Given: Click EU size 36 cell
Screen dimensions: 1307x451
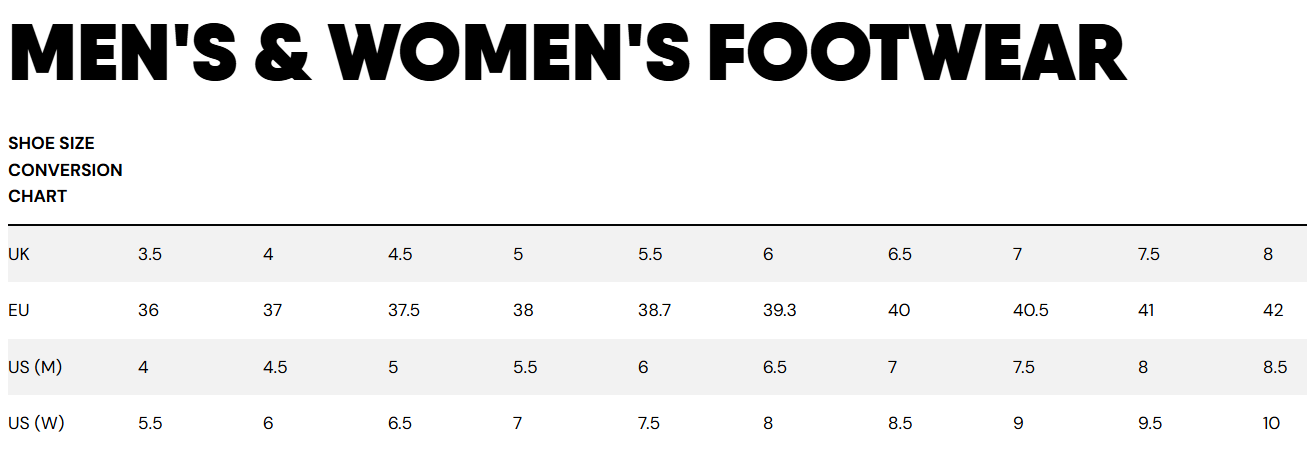Looking at the screenshot, I should pos(148,310).
